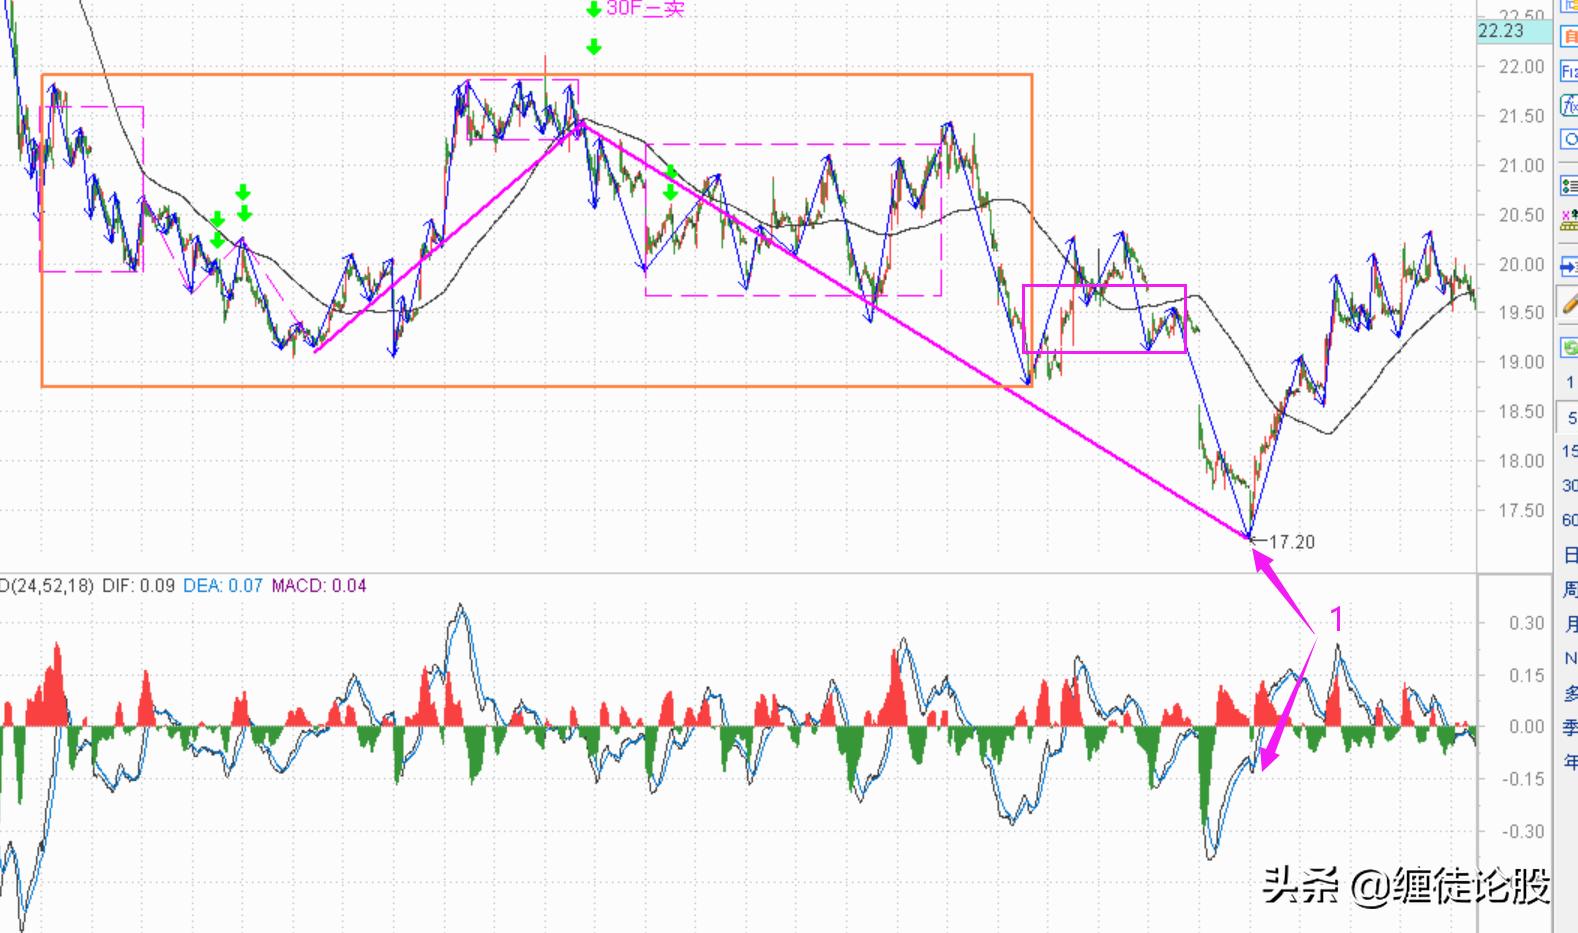The height and width of the screenshot is (933, 1578).
Task: Click the DIF: 0.09 indicator value
Action: [138, 585]
